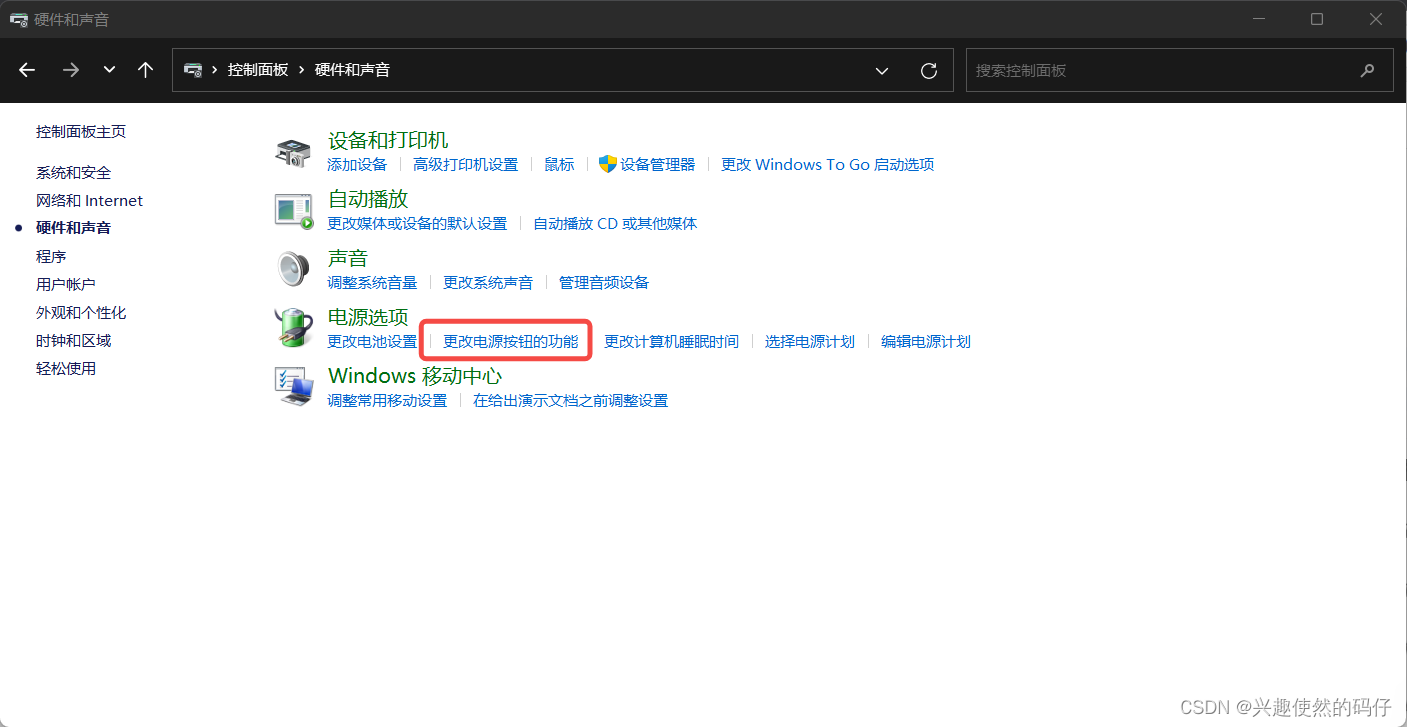The width and height of the screenshot is (1407, 727).
Task: Click the 声音 speaker icon
Action: 294,269
